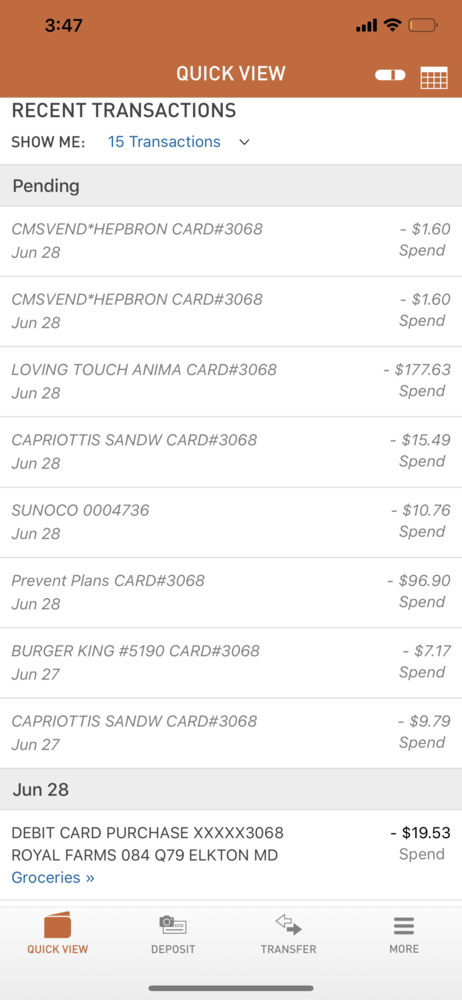
Task: Tap the Wi-Fi status icon
Action: tap(392, 25)
